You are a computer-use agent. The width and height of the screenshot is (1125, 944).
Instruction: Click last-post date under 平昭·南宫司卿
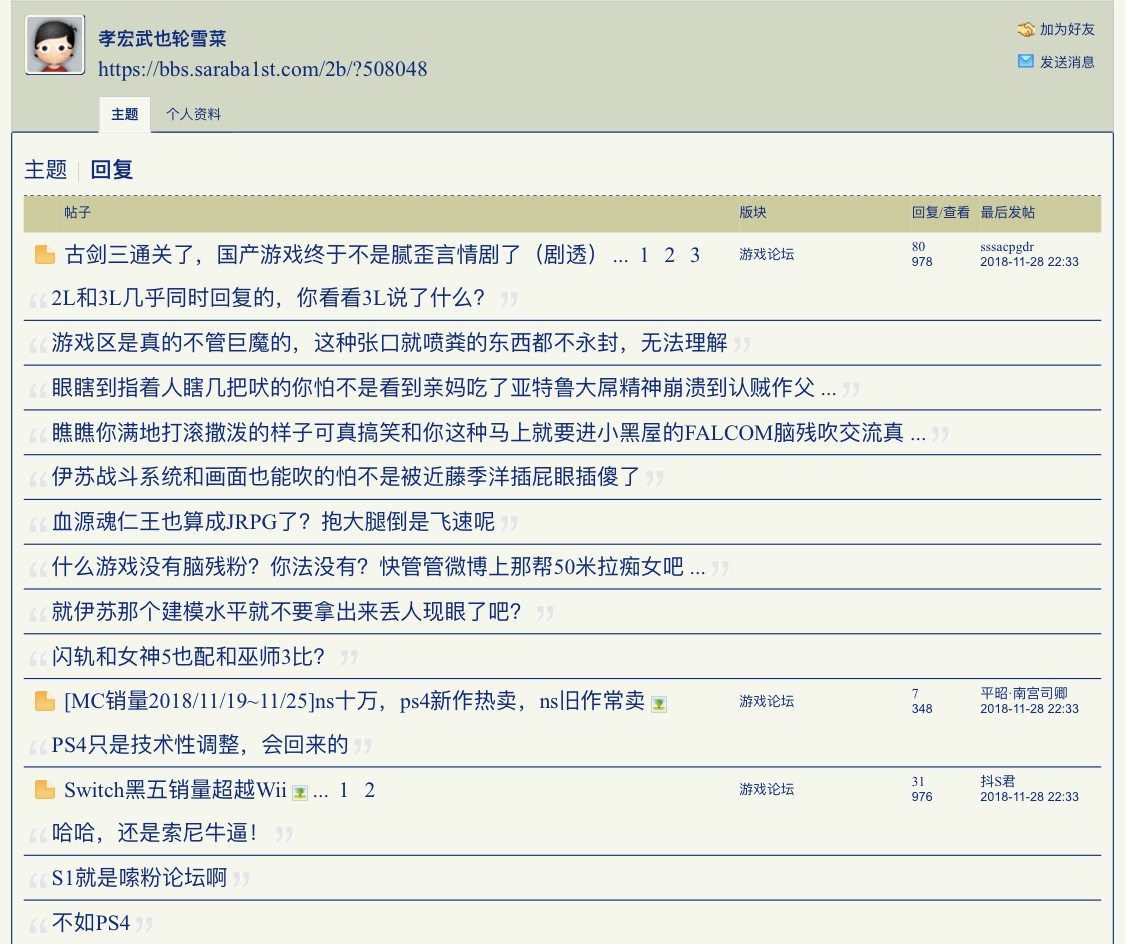[1029, 709]
